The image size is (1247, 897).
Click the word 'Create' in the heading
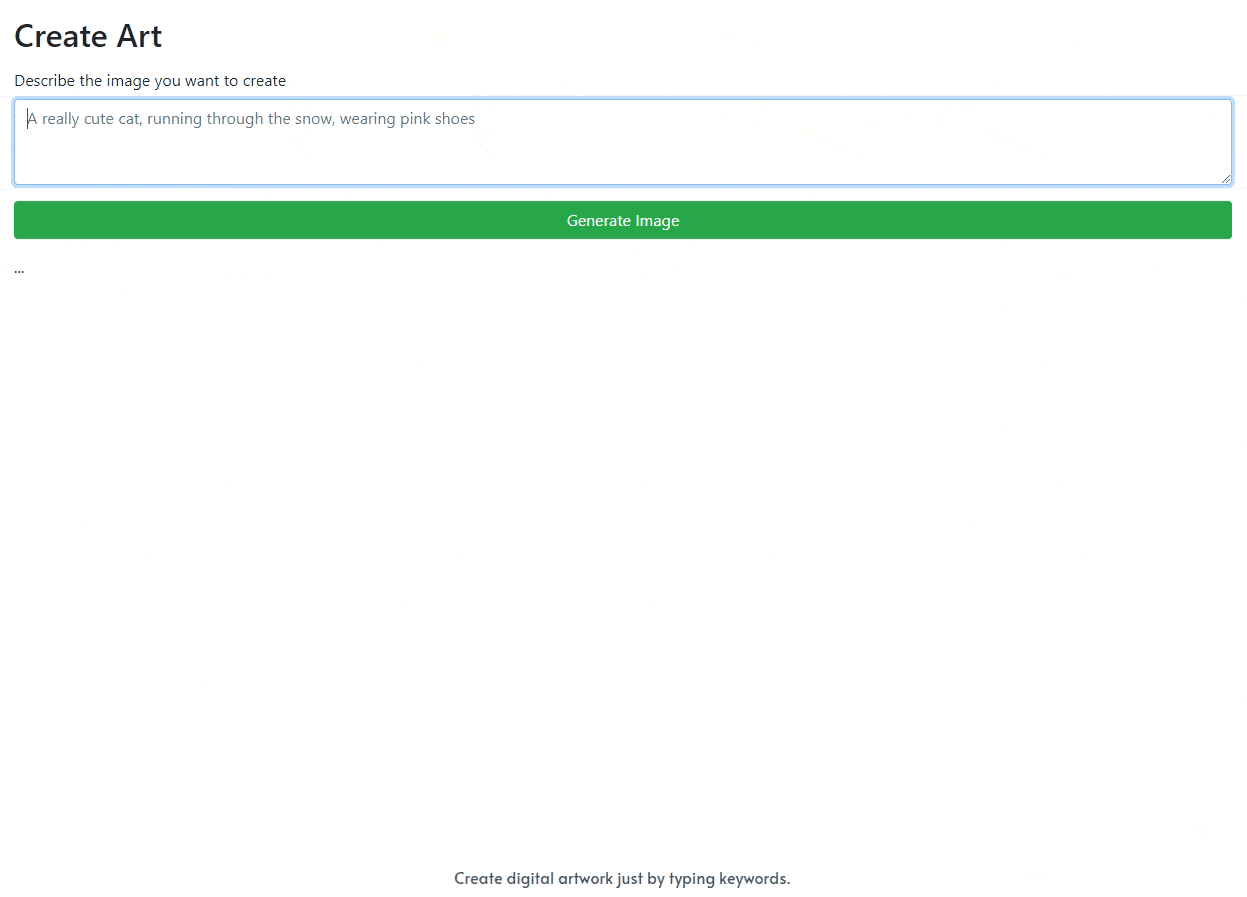click(x=60, y=36)
